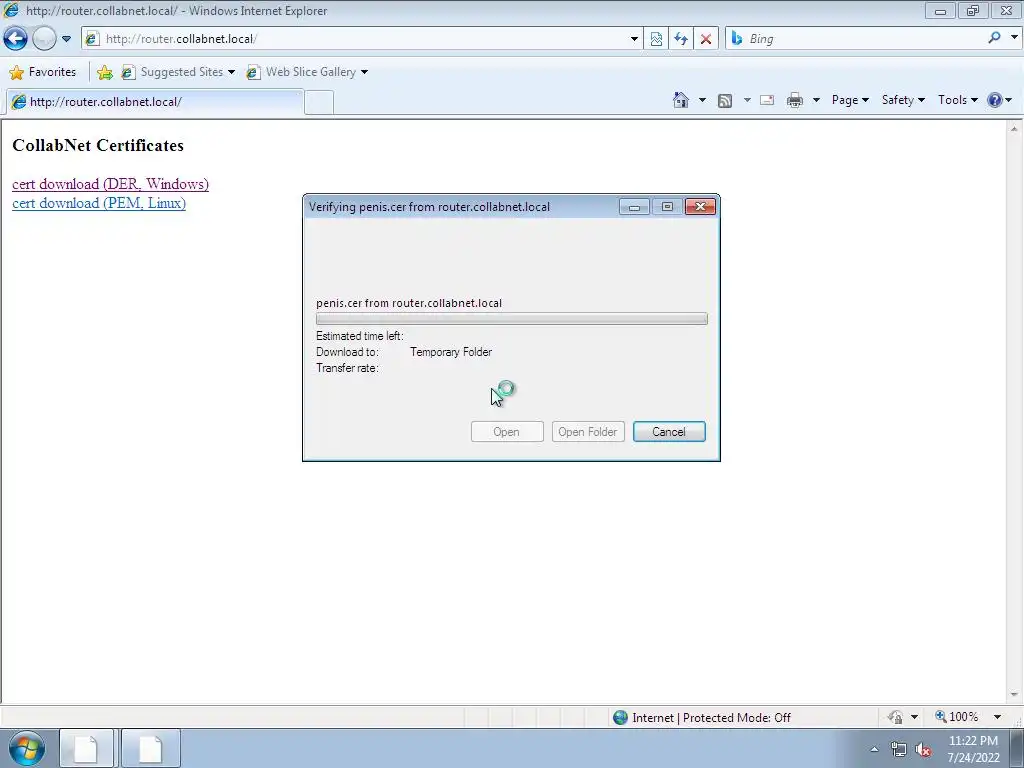Open the Windows Start button

point(27,748)
